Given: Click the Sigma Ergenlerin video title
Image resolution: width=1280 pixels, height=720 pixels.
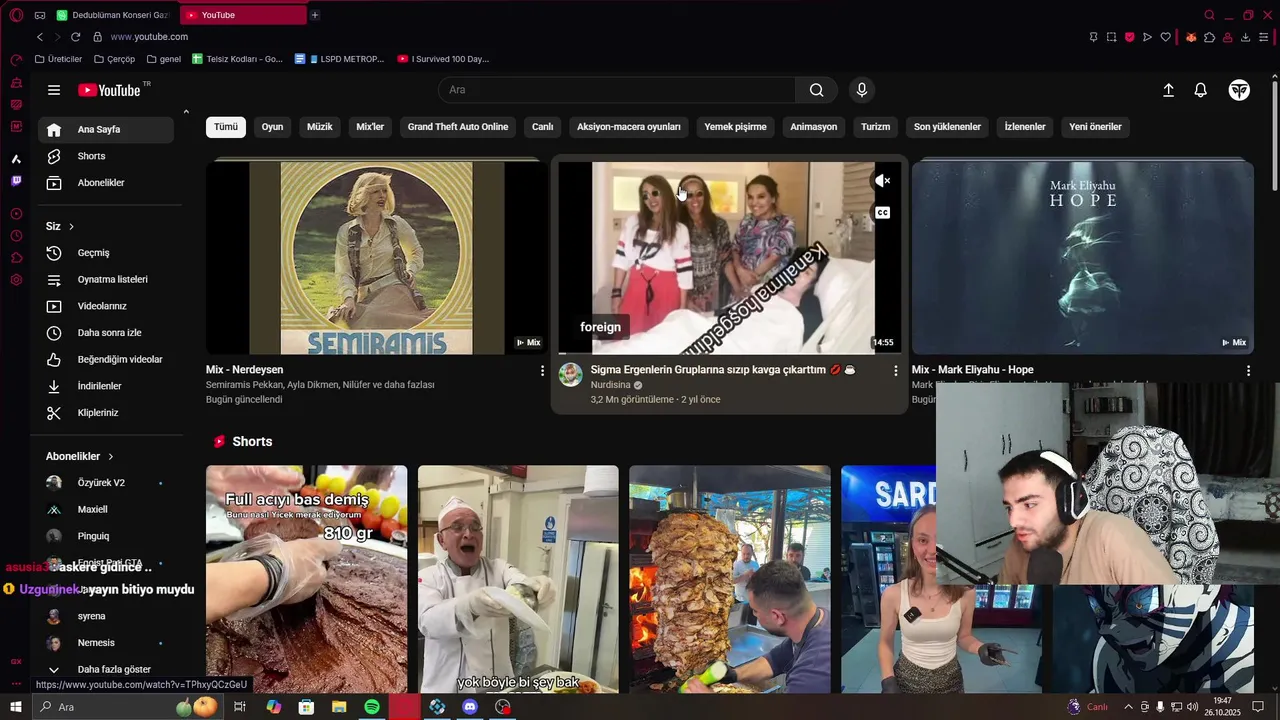Looking at the screenshot, I should [x=723, y=370].
